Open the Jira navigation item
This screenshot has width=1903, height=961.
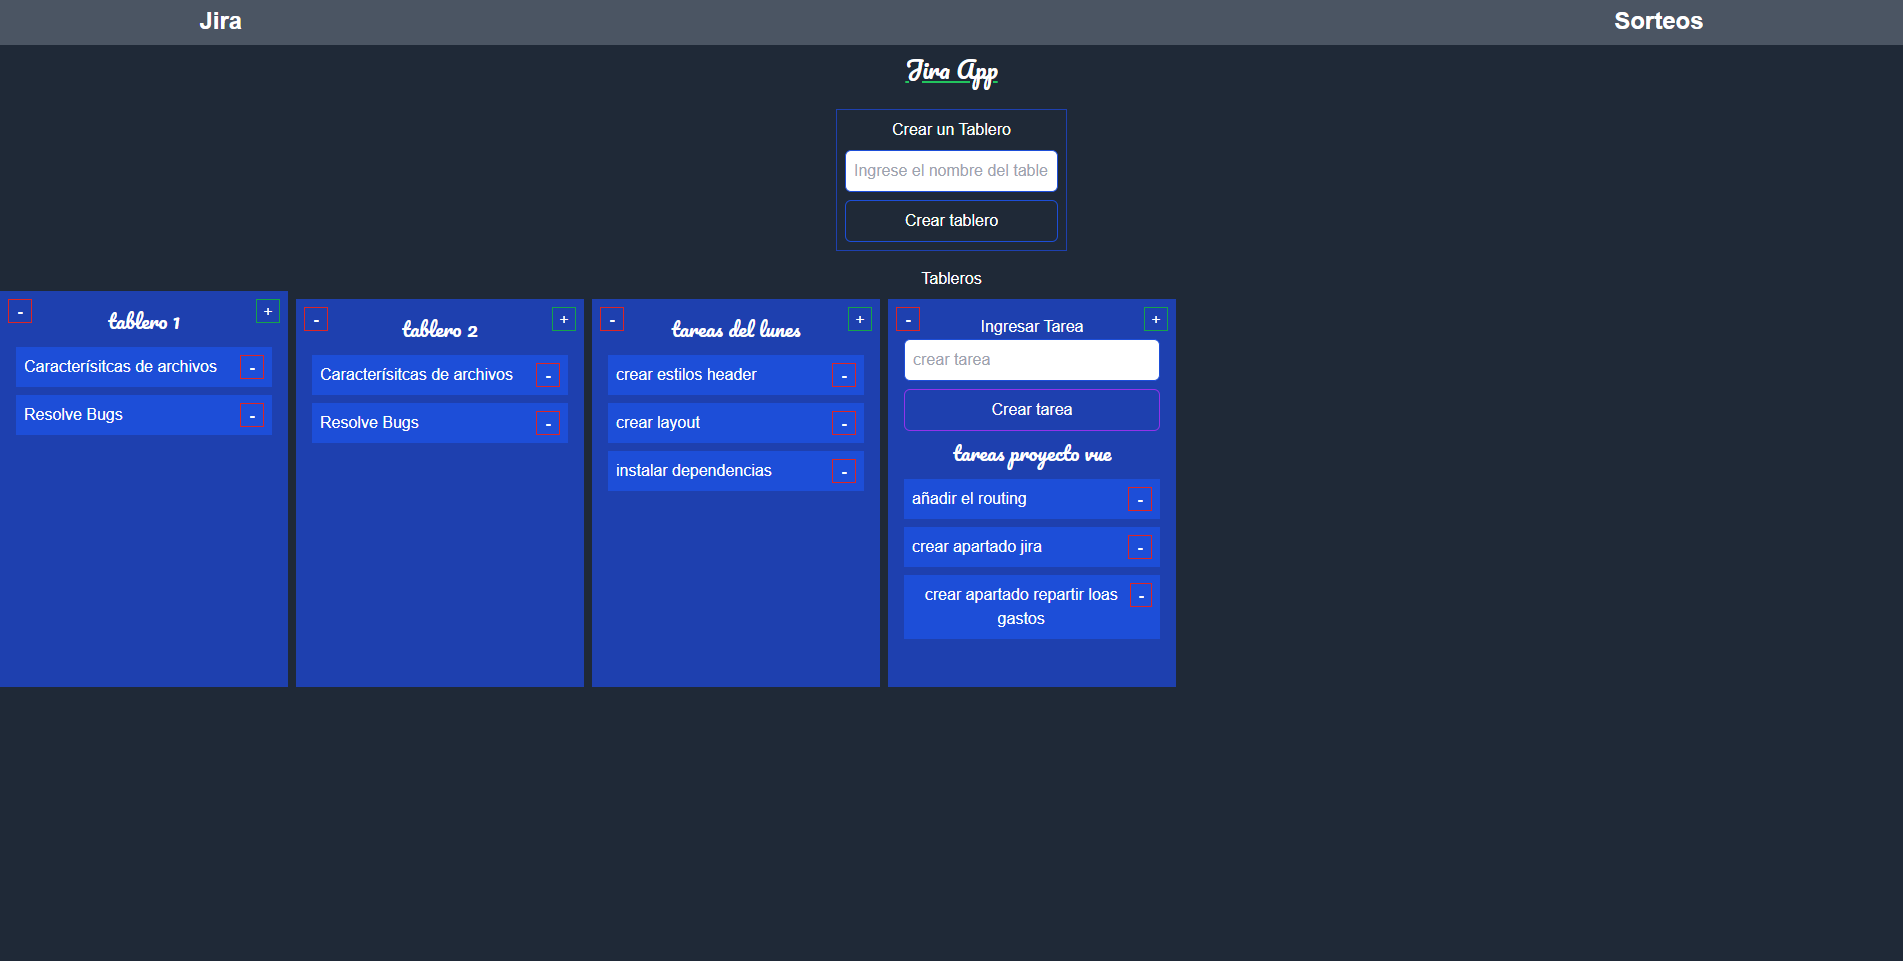coord(220,21)
